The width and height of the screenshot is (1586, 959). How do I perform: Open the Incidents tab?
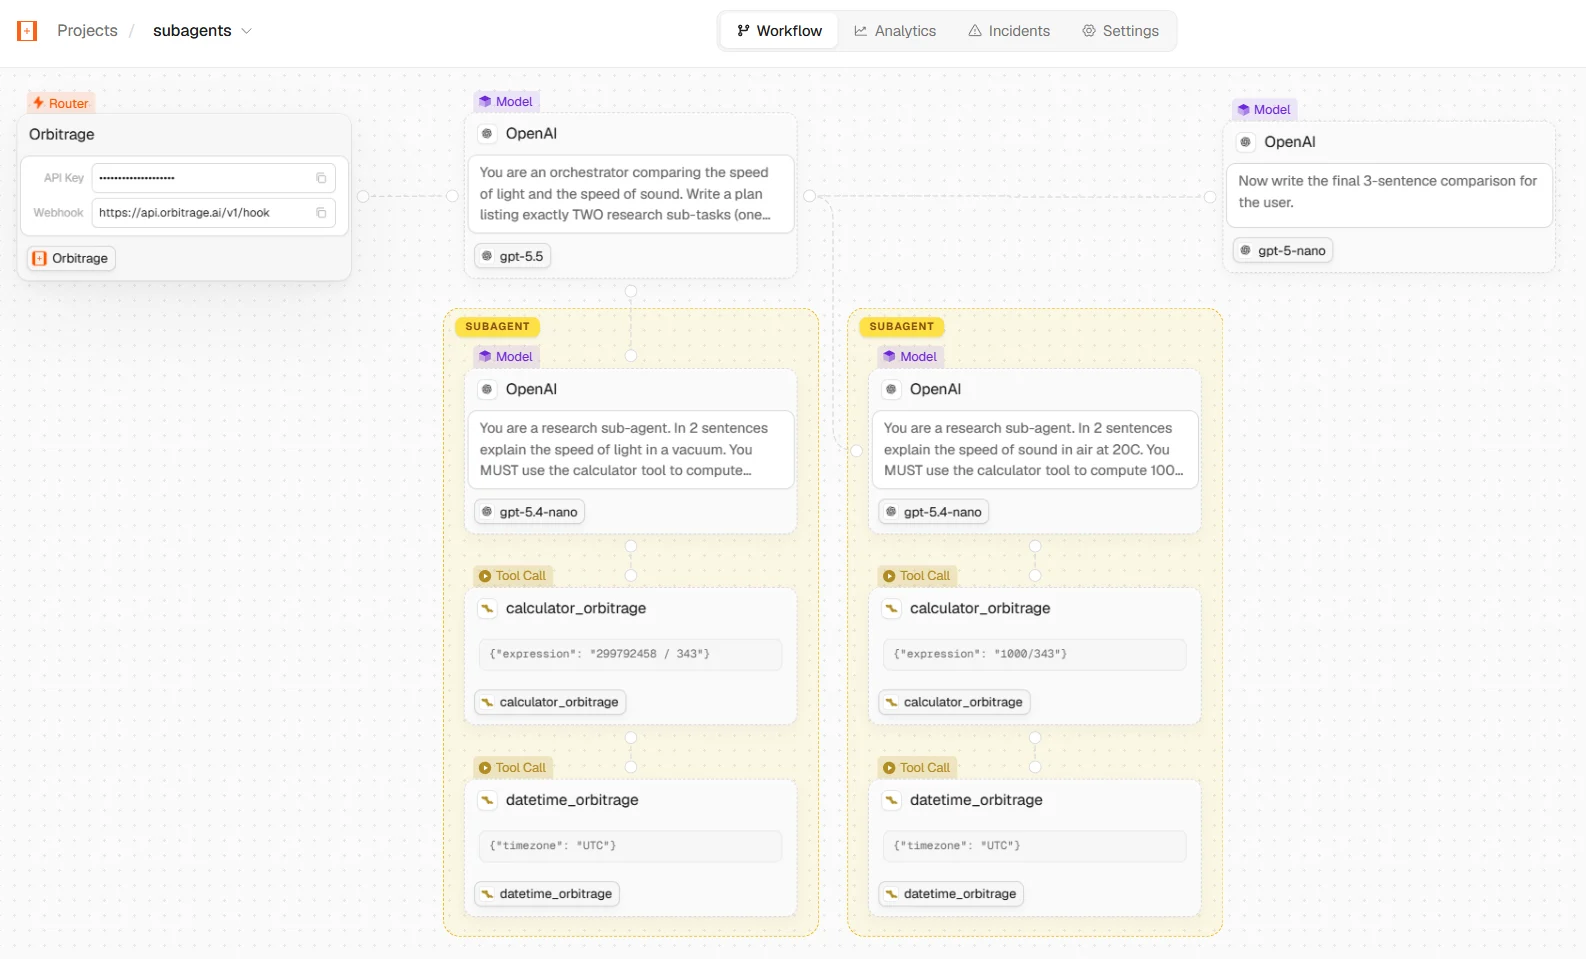coord(1009,31)
